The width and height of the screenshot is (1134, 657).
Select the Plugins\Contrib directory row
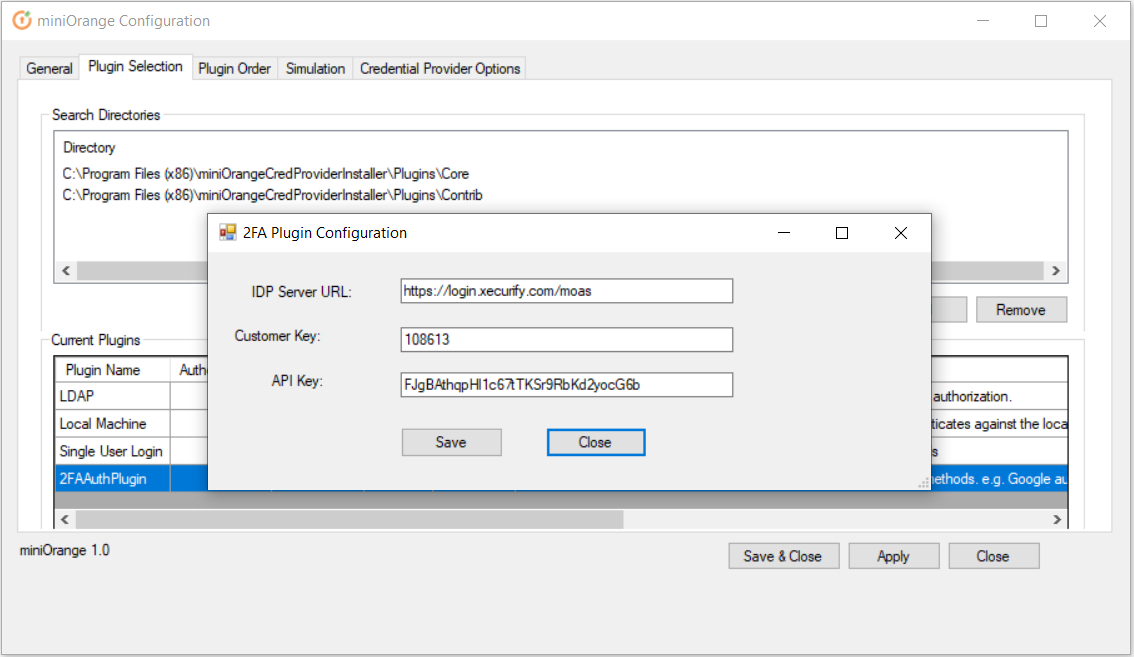click(x=273, y=195)
